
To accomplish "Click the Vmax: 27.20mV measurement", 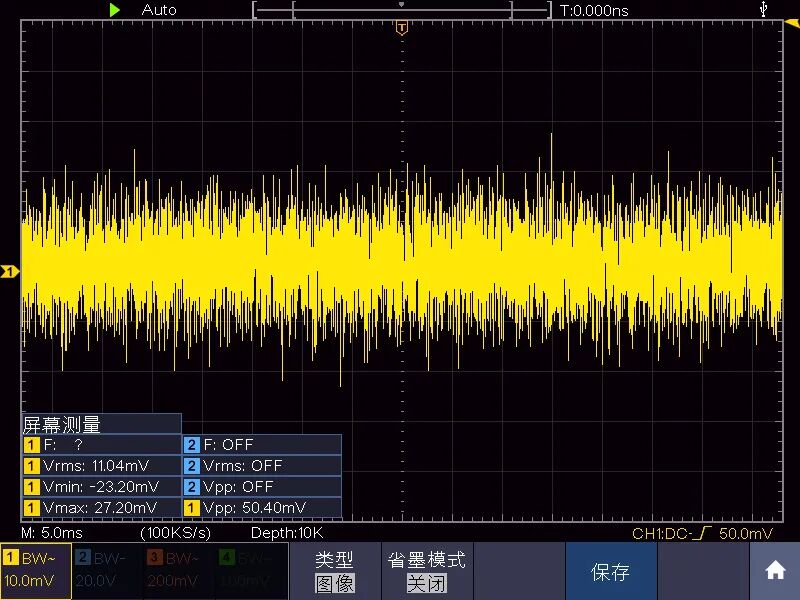I will click(102, 508).
